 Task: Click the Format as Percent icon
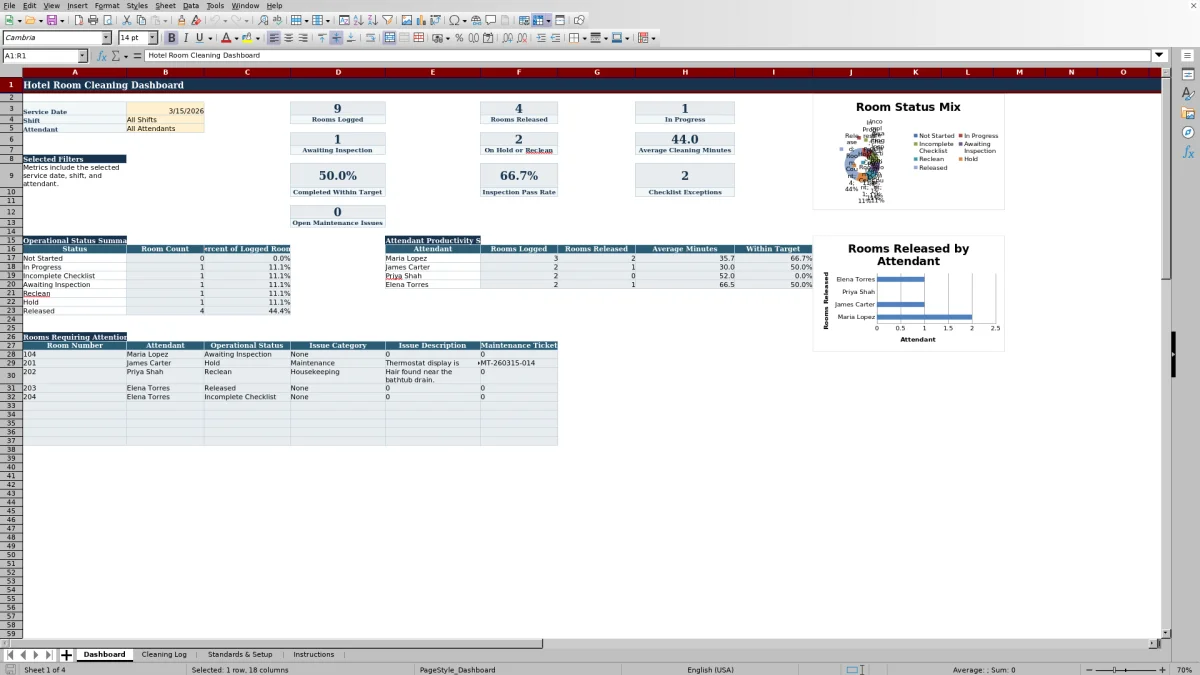(x=459, y=38)
